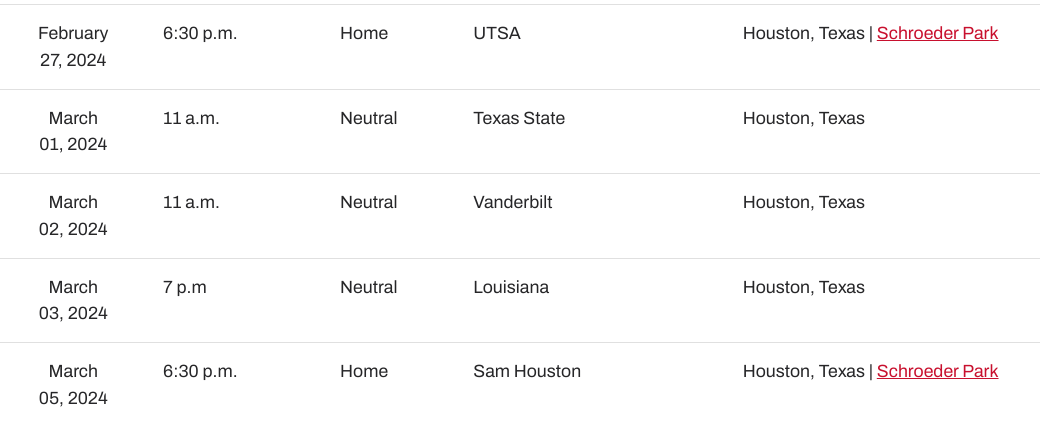The image size is (1040, 423).
Task: Click the 7 p.m time for Louisiana game
Action: click(185, 287)
